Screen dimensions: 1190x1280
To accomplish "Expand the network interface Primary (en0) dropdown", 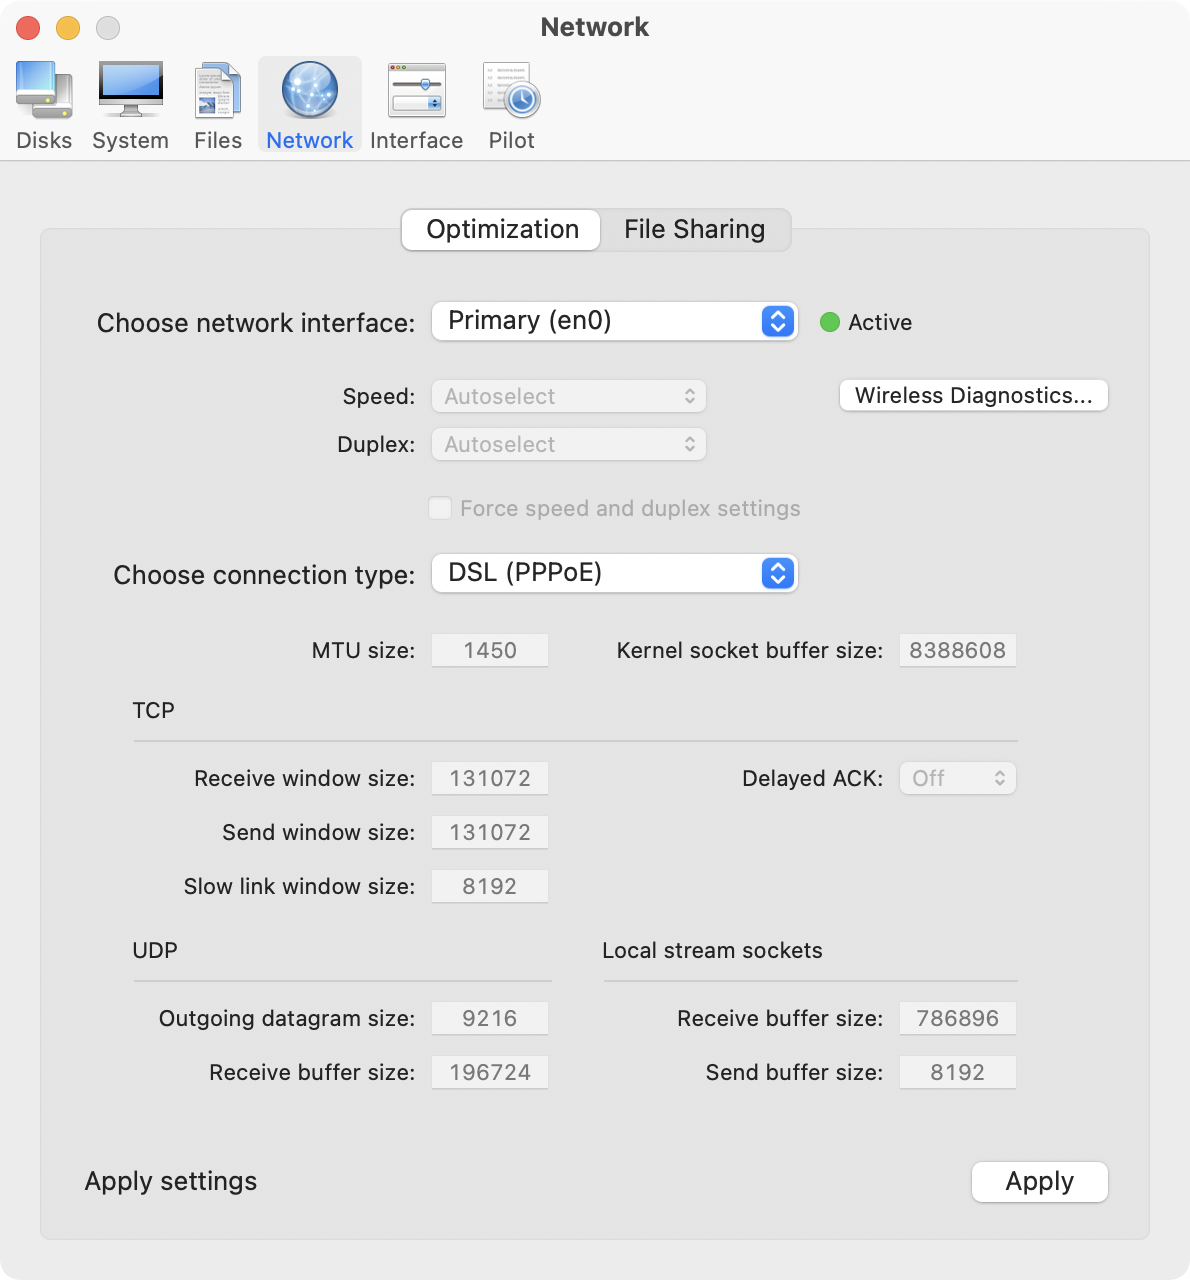I will coord(614,321).
